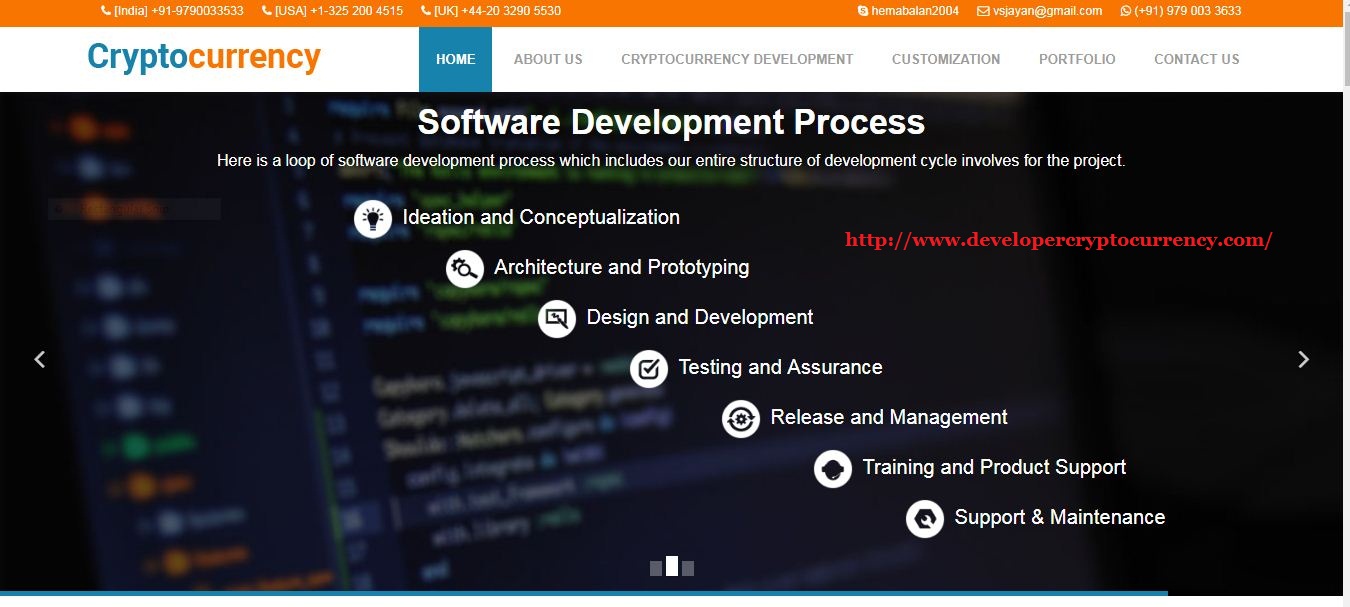Go back using the left chevron arrow
This screenshot has width=1350, height=607.
[40, 358]
